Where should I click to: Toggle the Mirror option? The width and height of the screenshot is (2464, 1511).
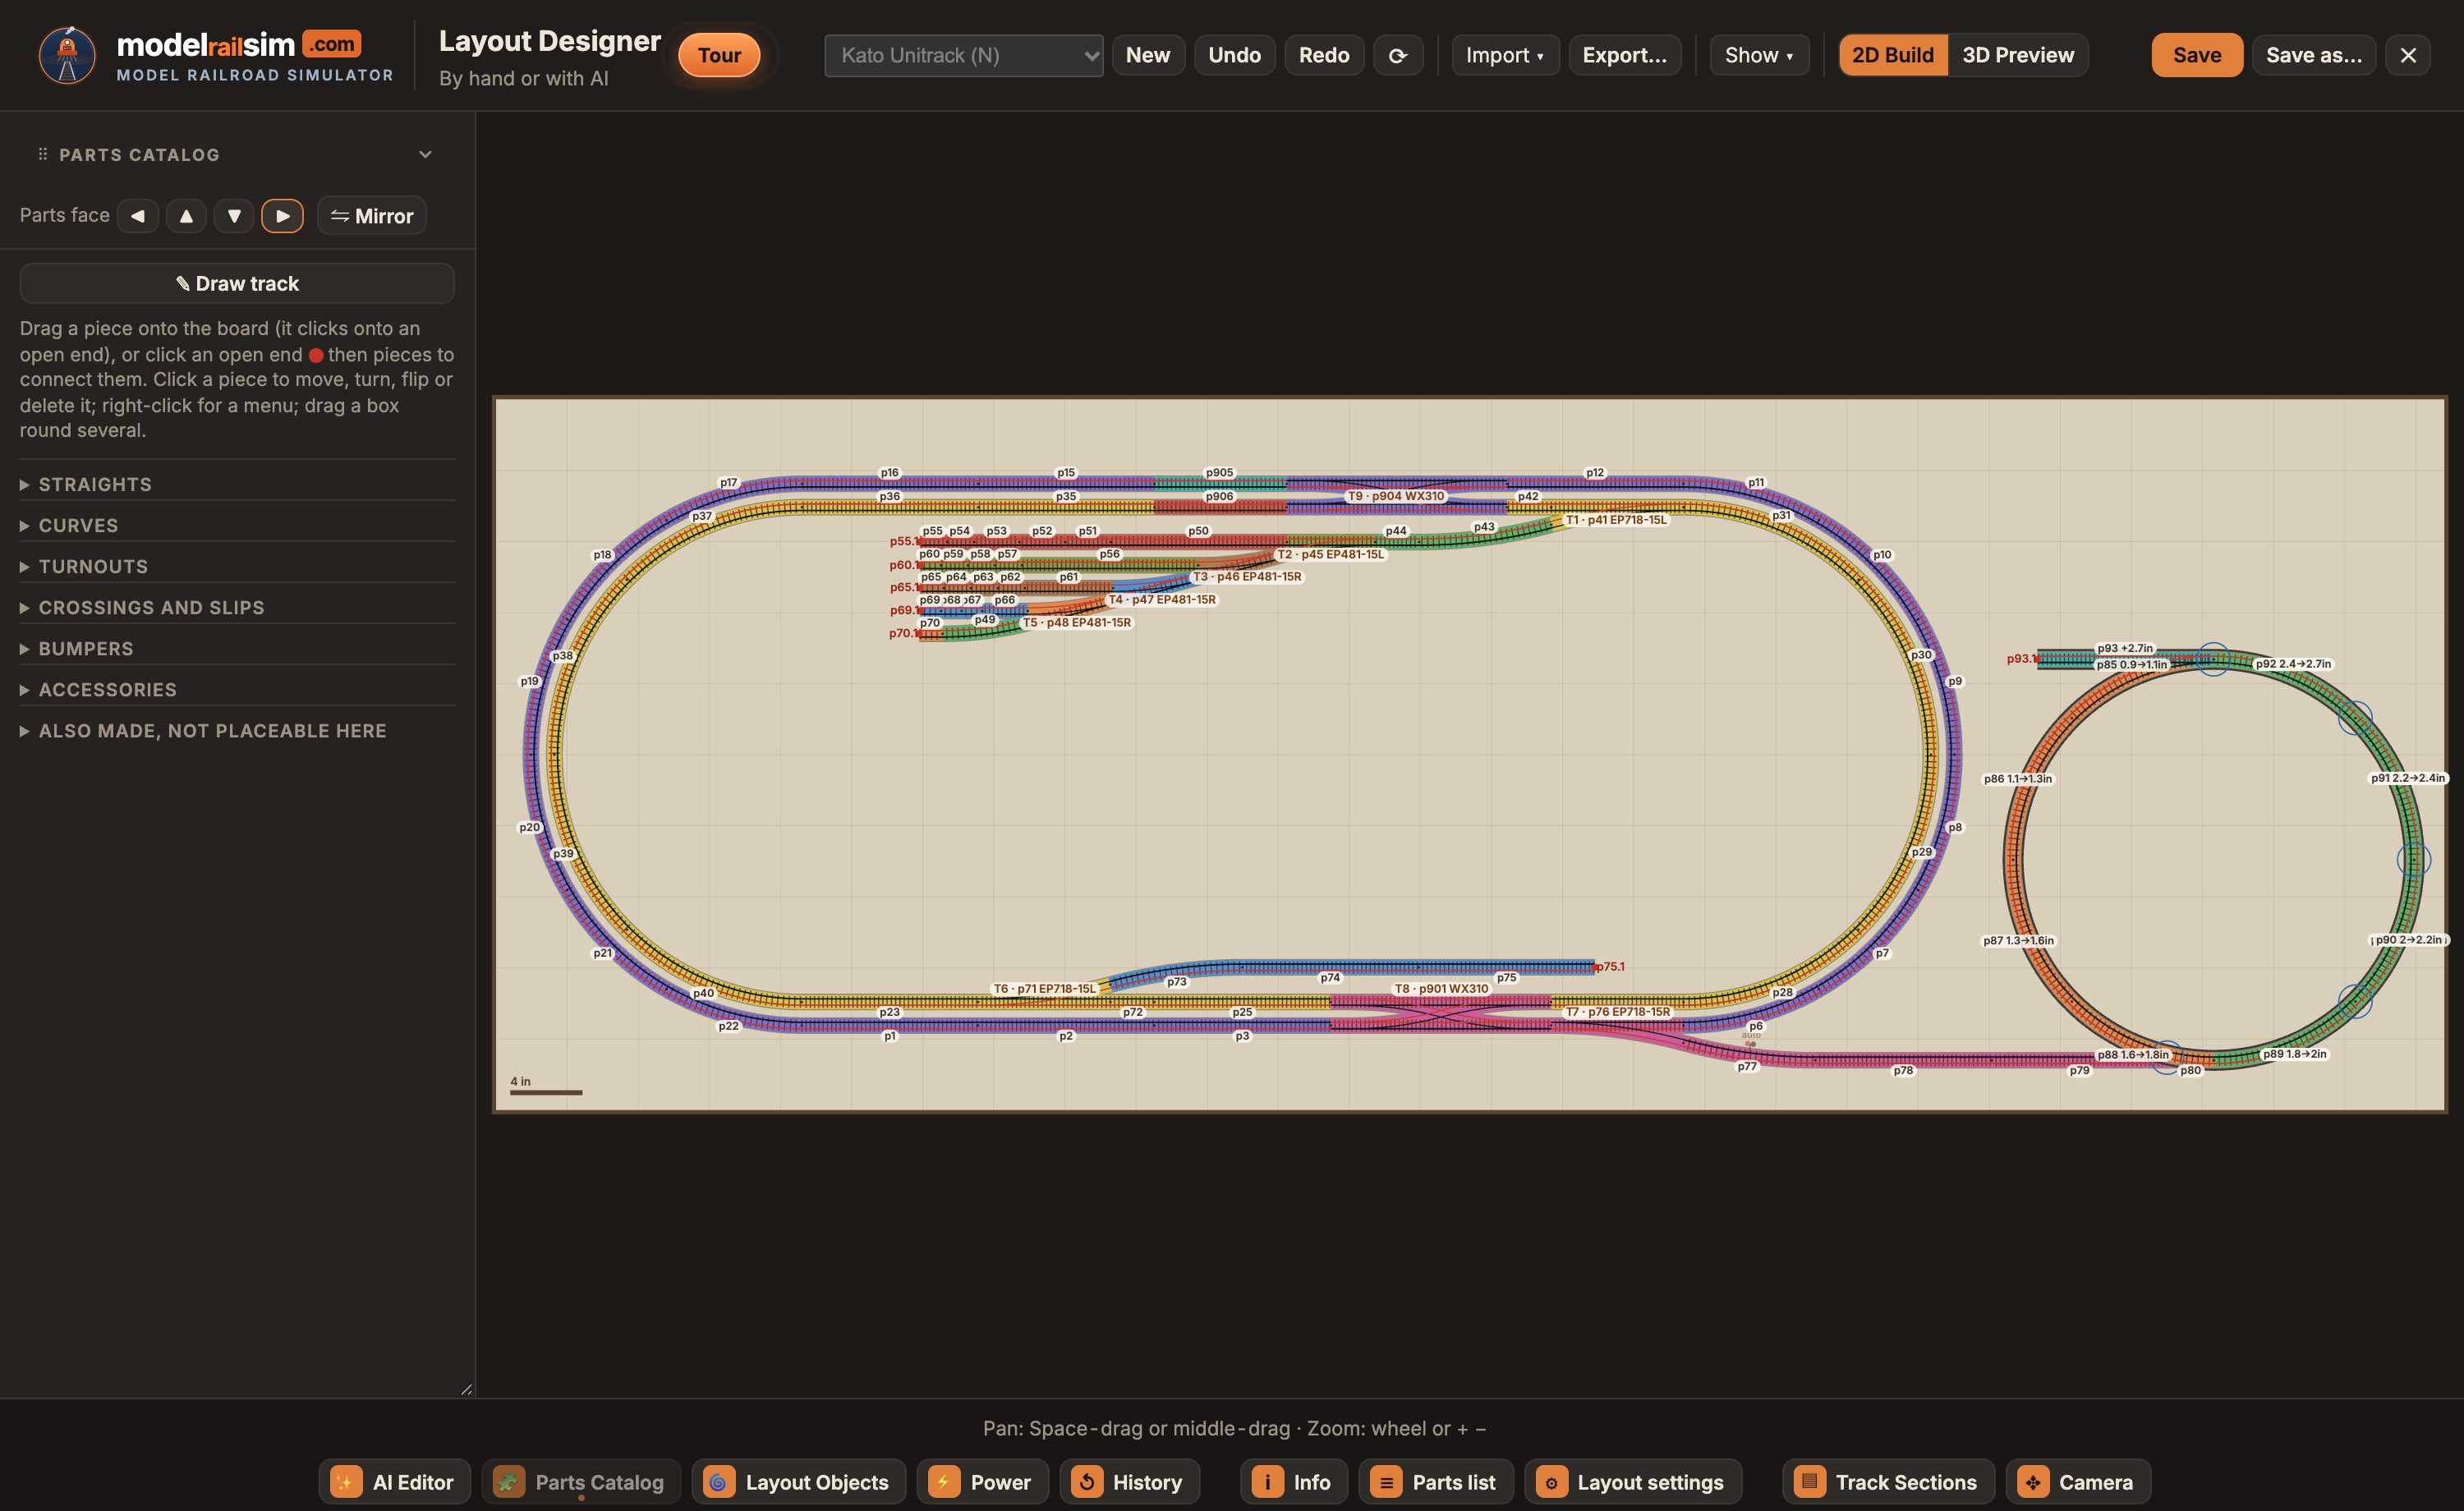tap(372, 216)
